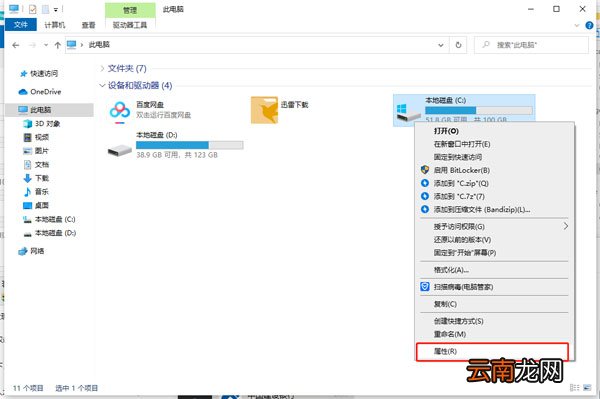600x399 pixels.
Task: Open quick access toolbar customize dropdown
Action: point(56,10)
